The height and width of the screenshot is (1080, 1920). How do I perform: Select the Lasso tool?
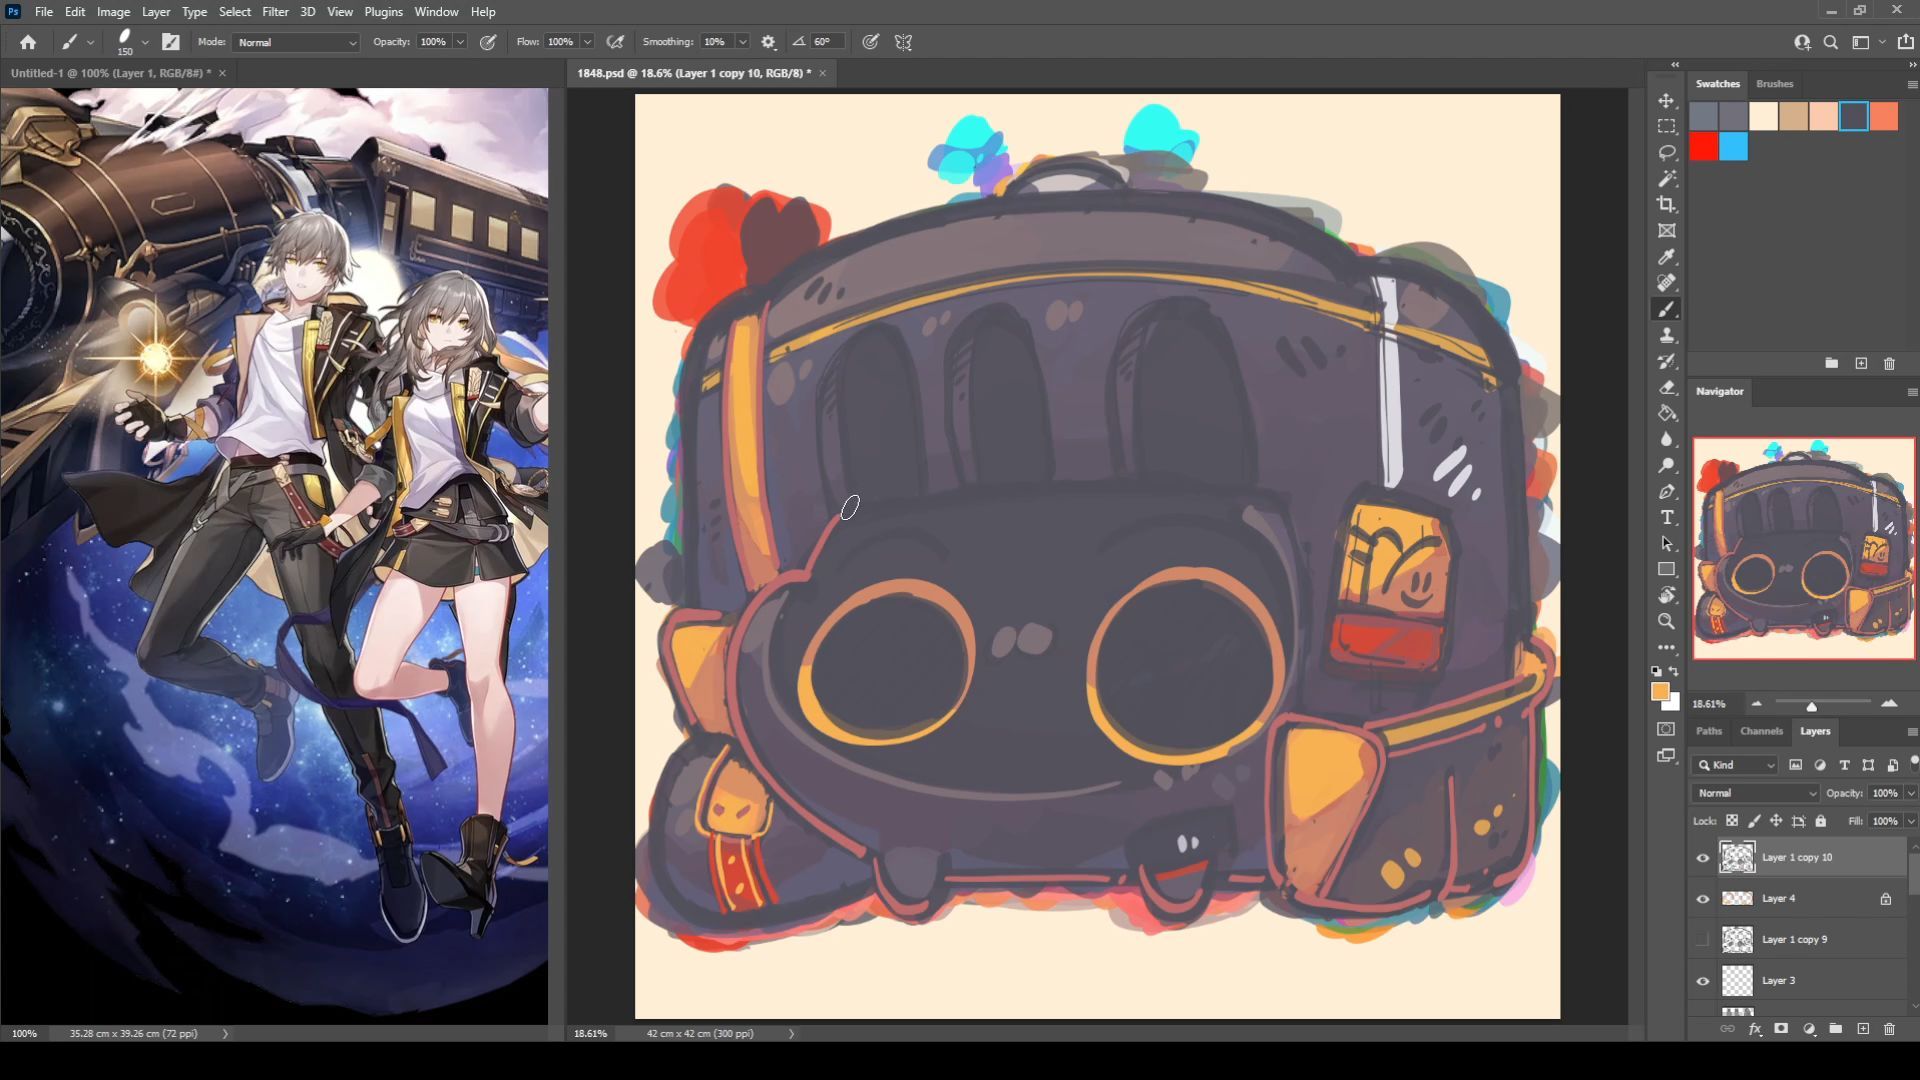[x=1666, y=153]
